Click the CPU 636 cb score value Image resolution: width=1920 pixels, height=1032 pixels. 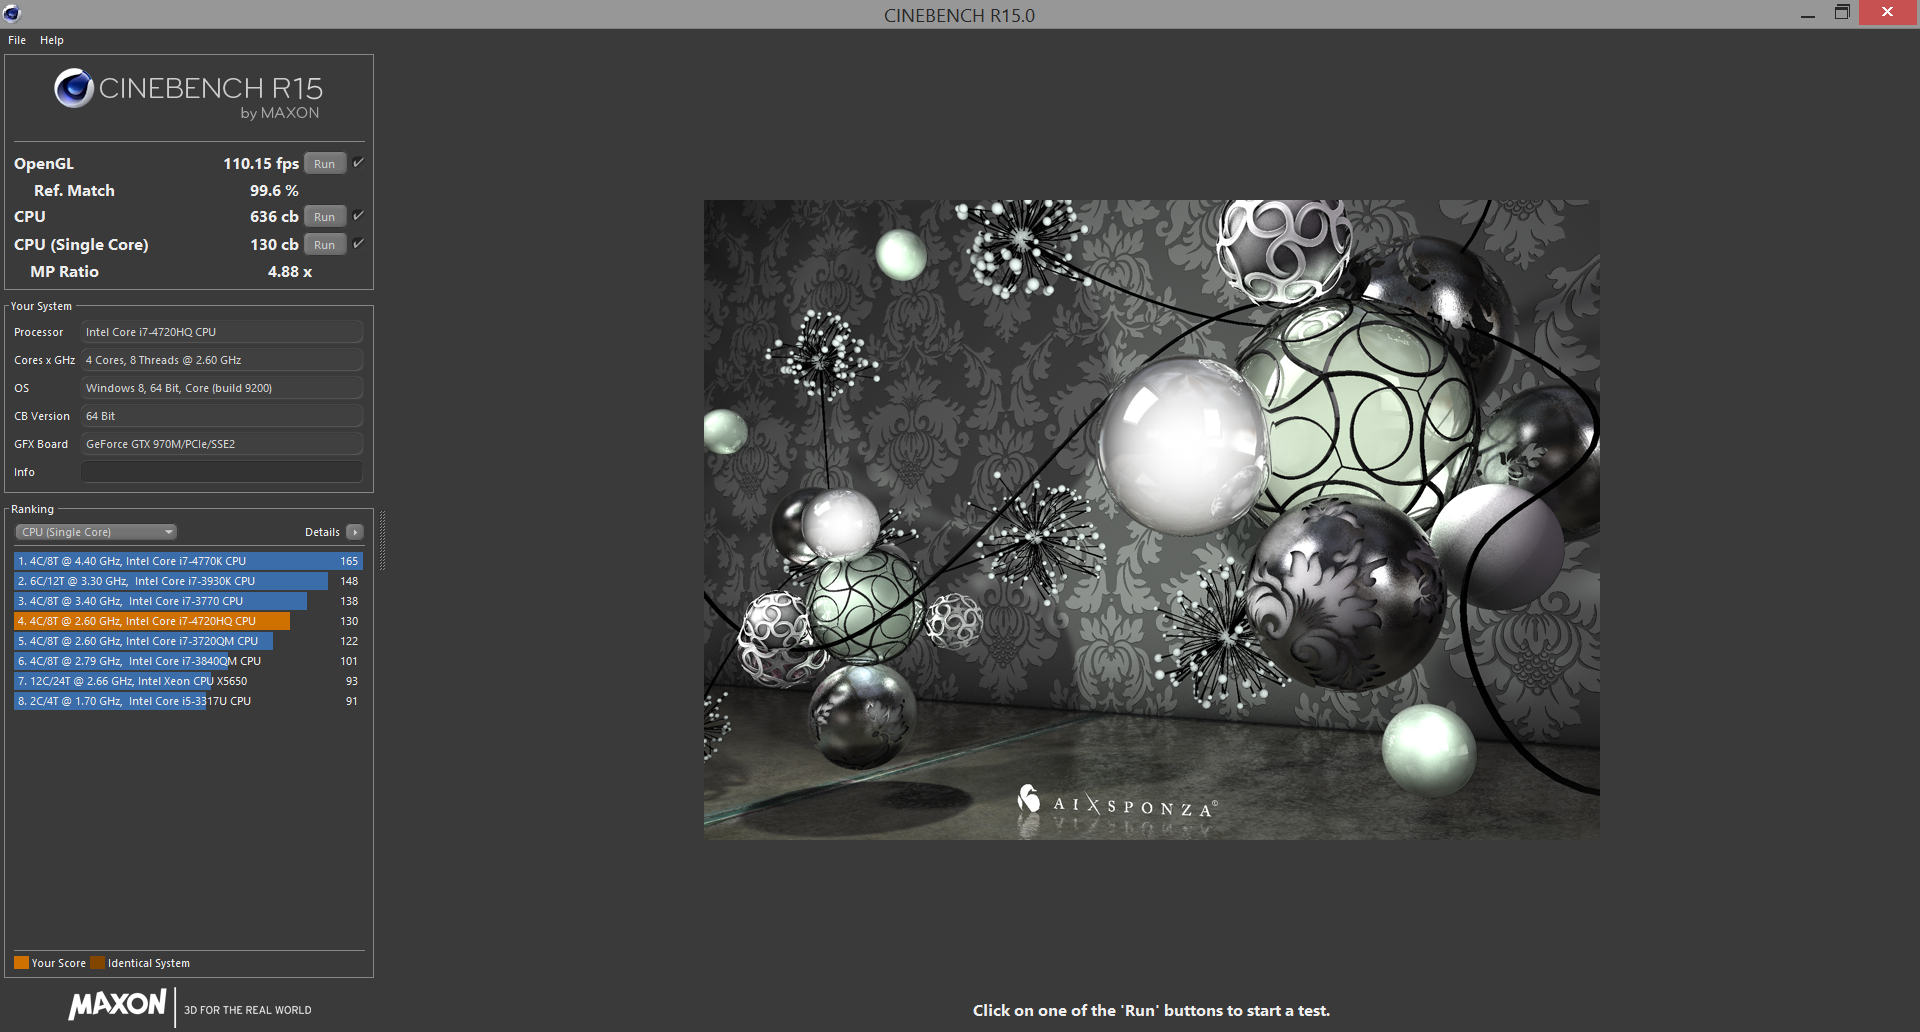(x=274, y=217)
